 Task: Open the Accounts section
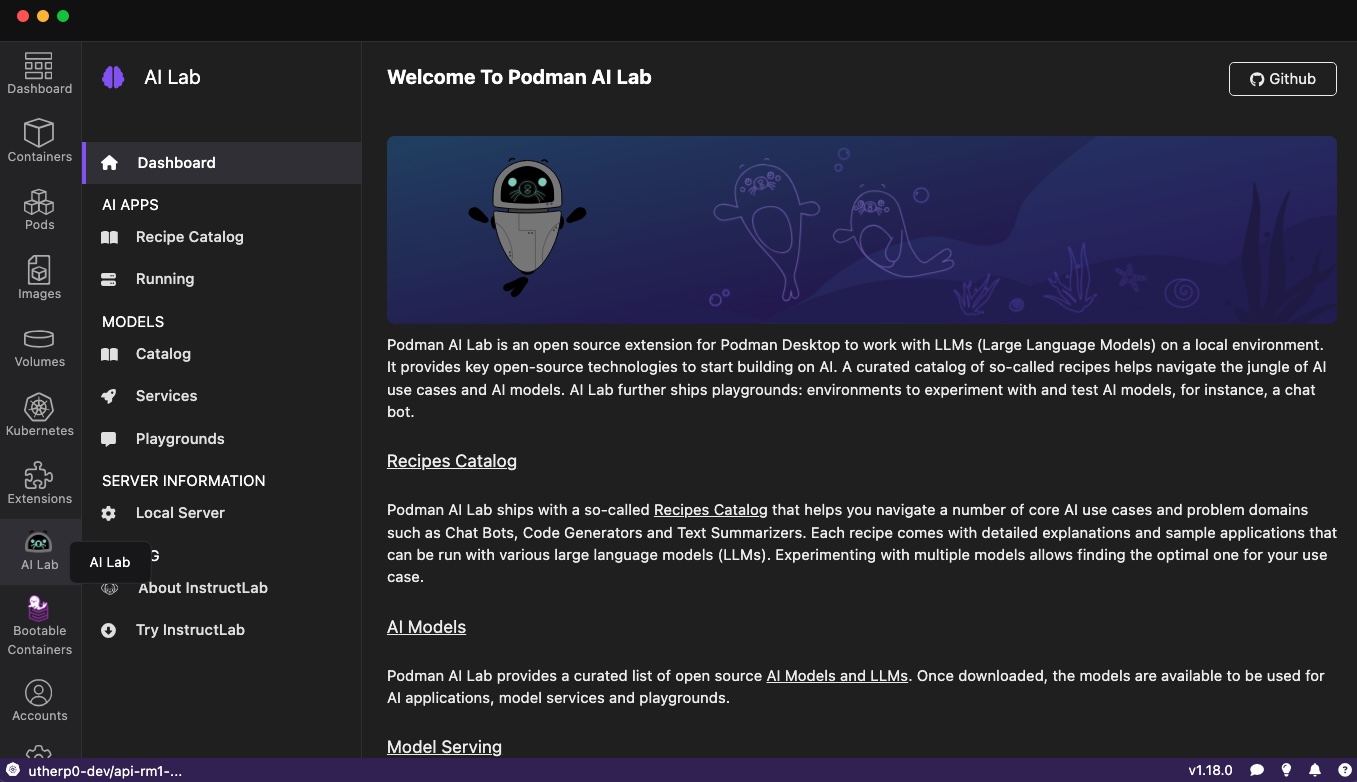tap(40, 700)
